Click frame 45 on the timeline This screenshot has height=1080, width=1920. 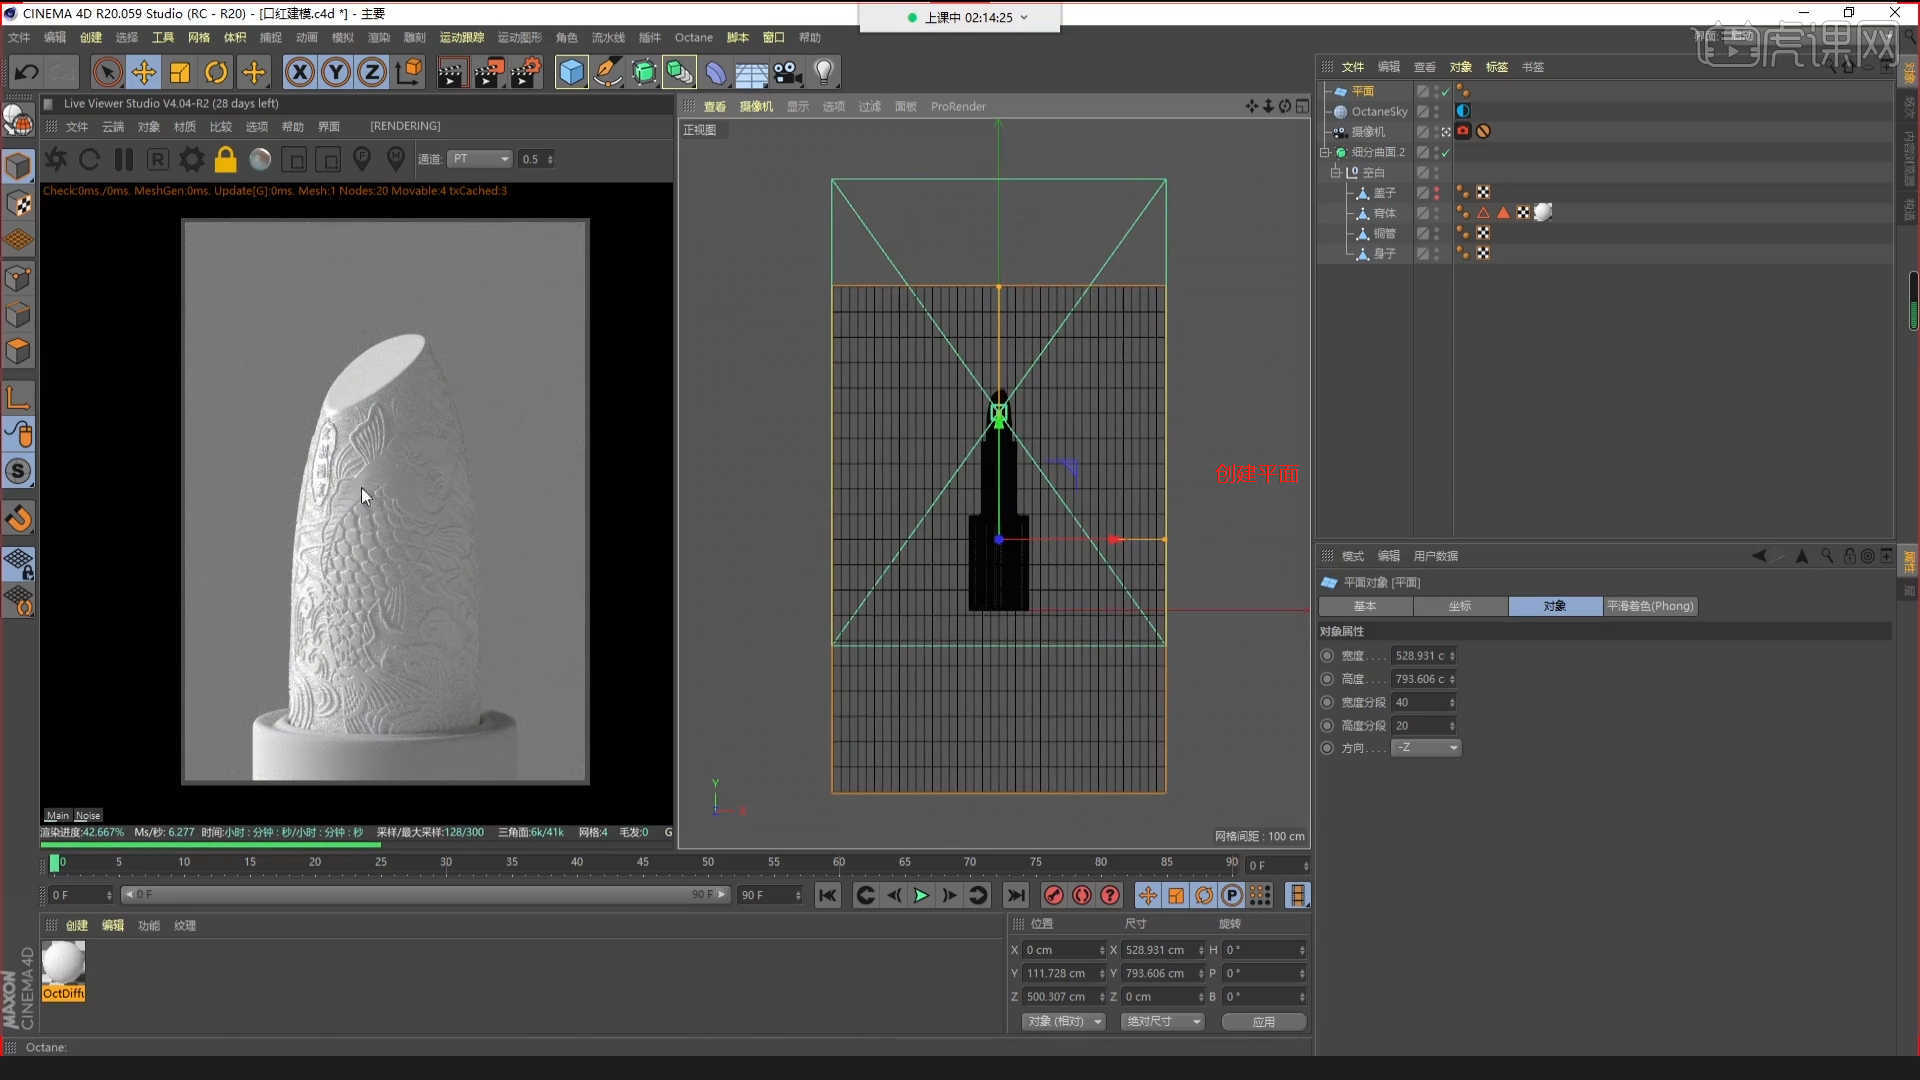(x=642, y=864)
